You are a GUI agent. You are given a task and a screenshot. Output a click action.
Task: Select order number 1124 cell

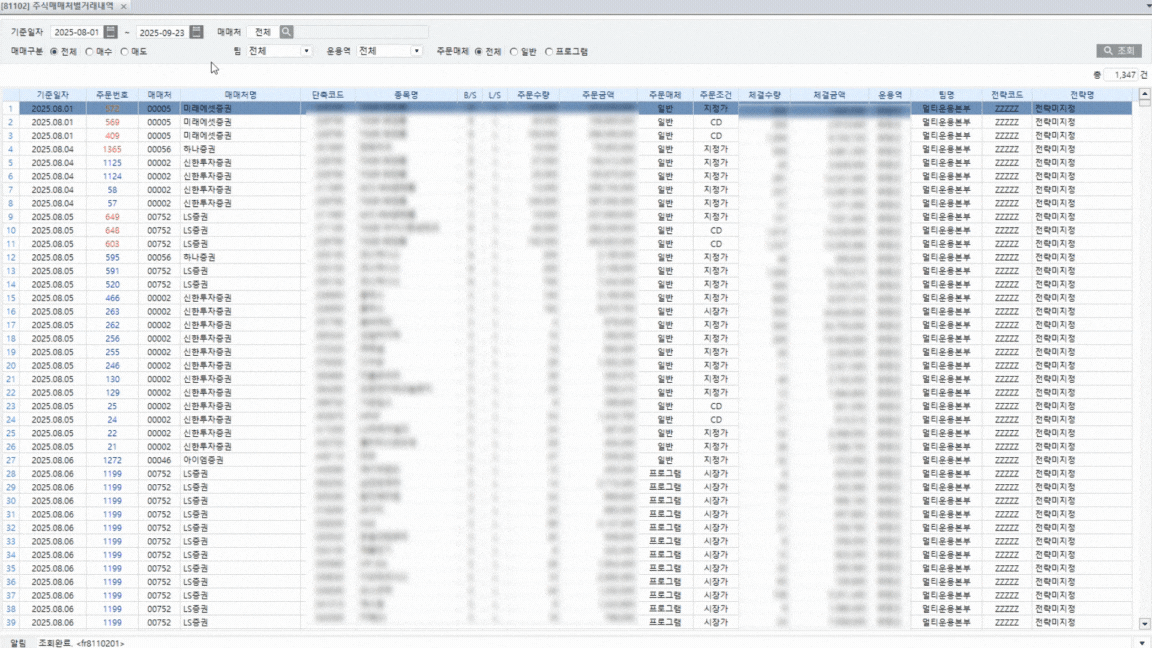(112, 176)
